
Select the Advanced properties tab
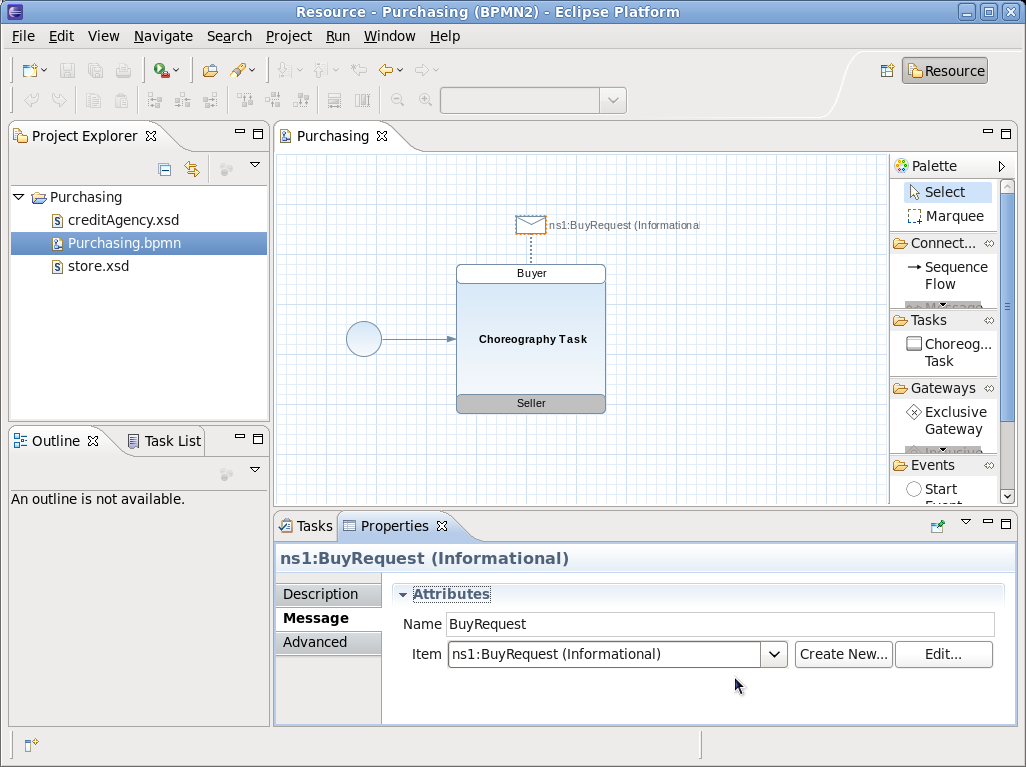click(x=328, y=642)
